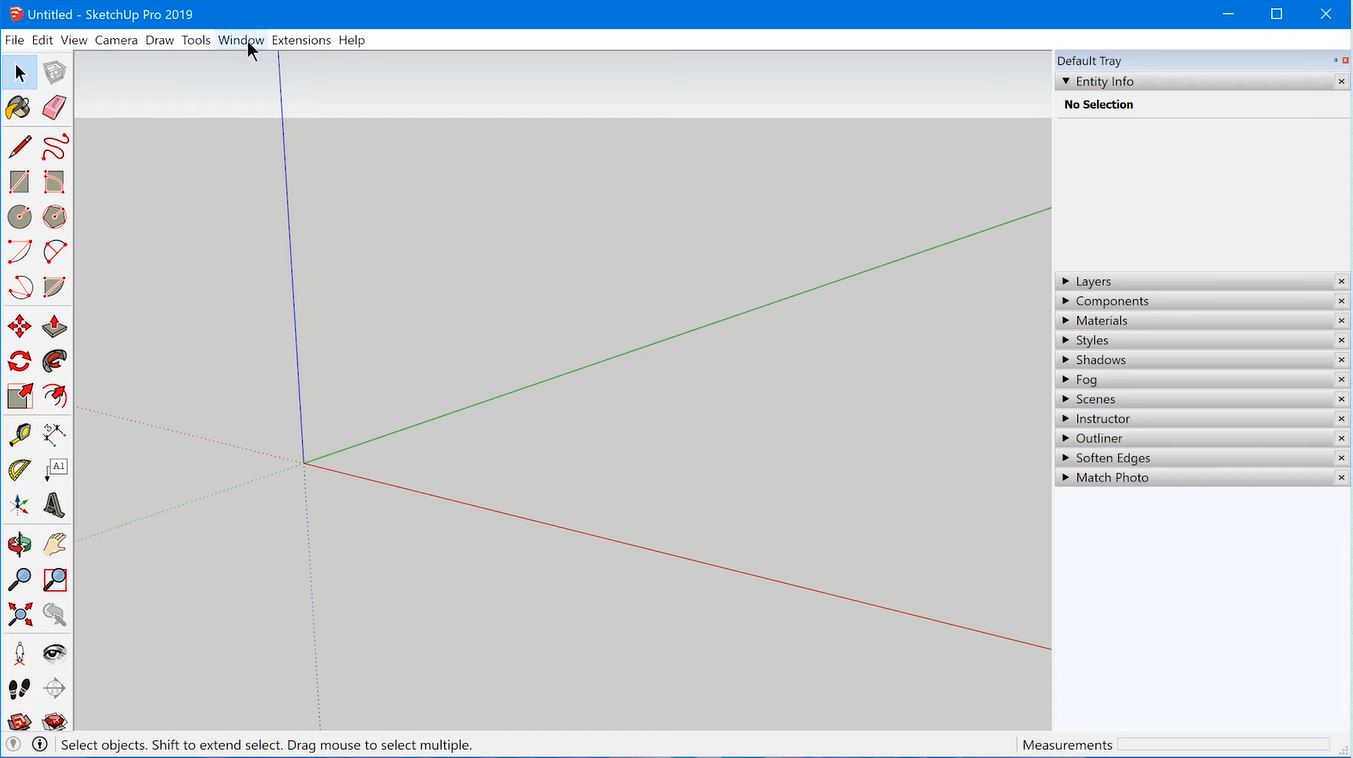
Task: Open the Camera menu
Action: click(x=116, y=40)
